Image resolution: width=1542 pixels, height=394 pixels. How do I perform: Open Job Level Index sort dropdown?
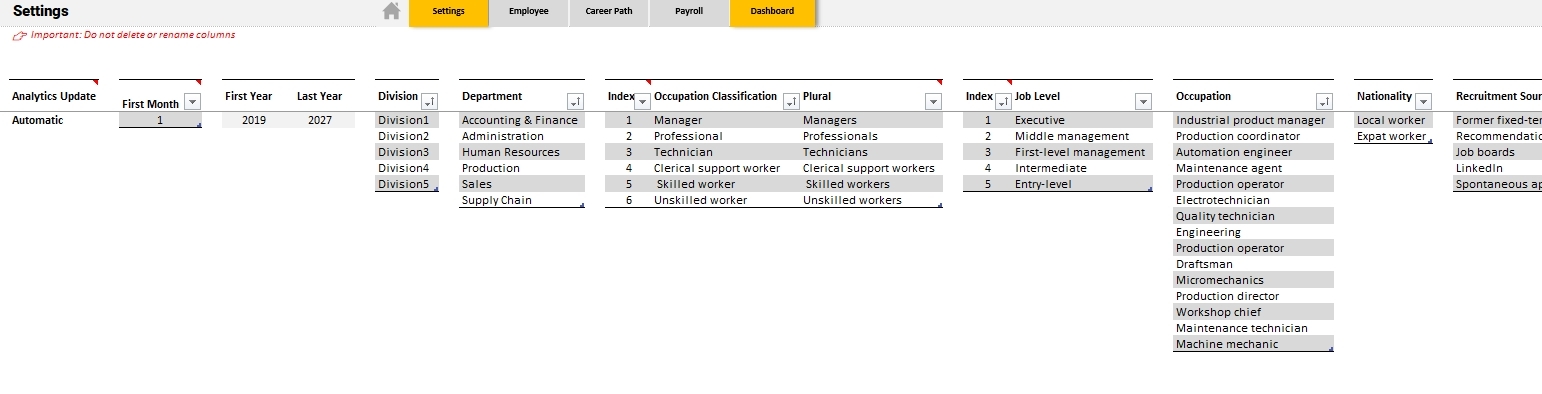click(x=1004, y=102)
